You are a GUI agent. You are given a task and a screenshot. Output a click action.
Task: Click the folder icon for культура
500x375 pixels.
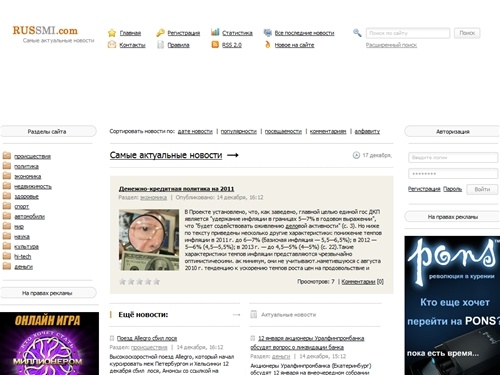pyautogui.click(x=7, y=246)
